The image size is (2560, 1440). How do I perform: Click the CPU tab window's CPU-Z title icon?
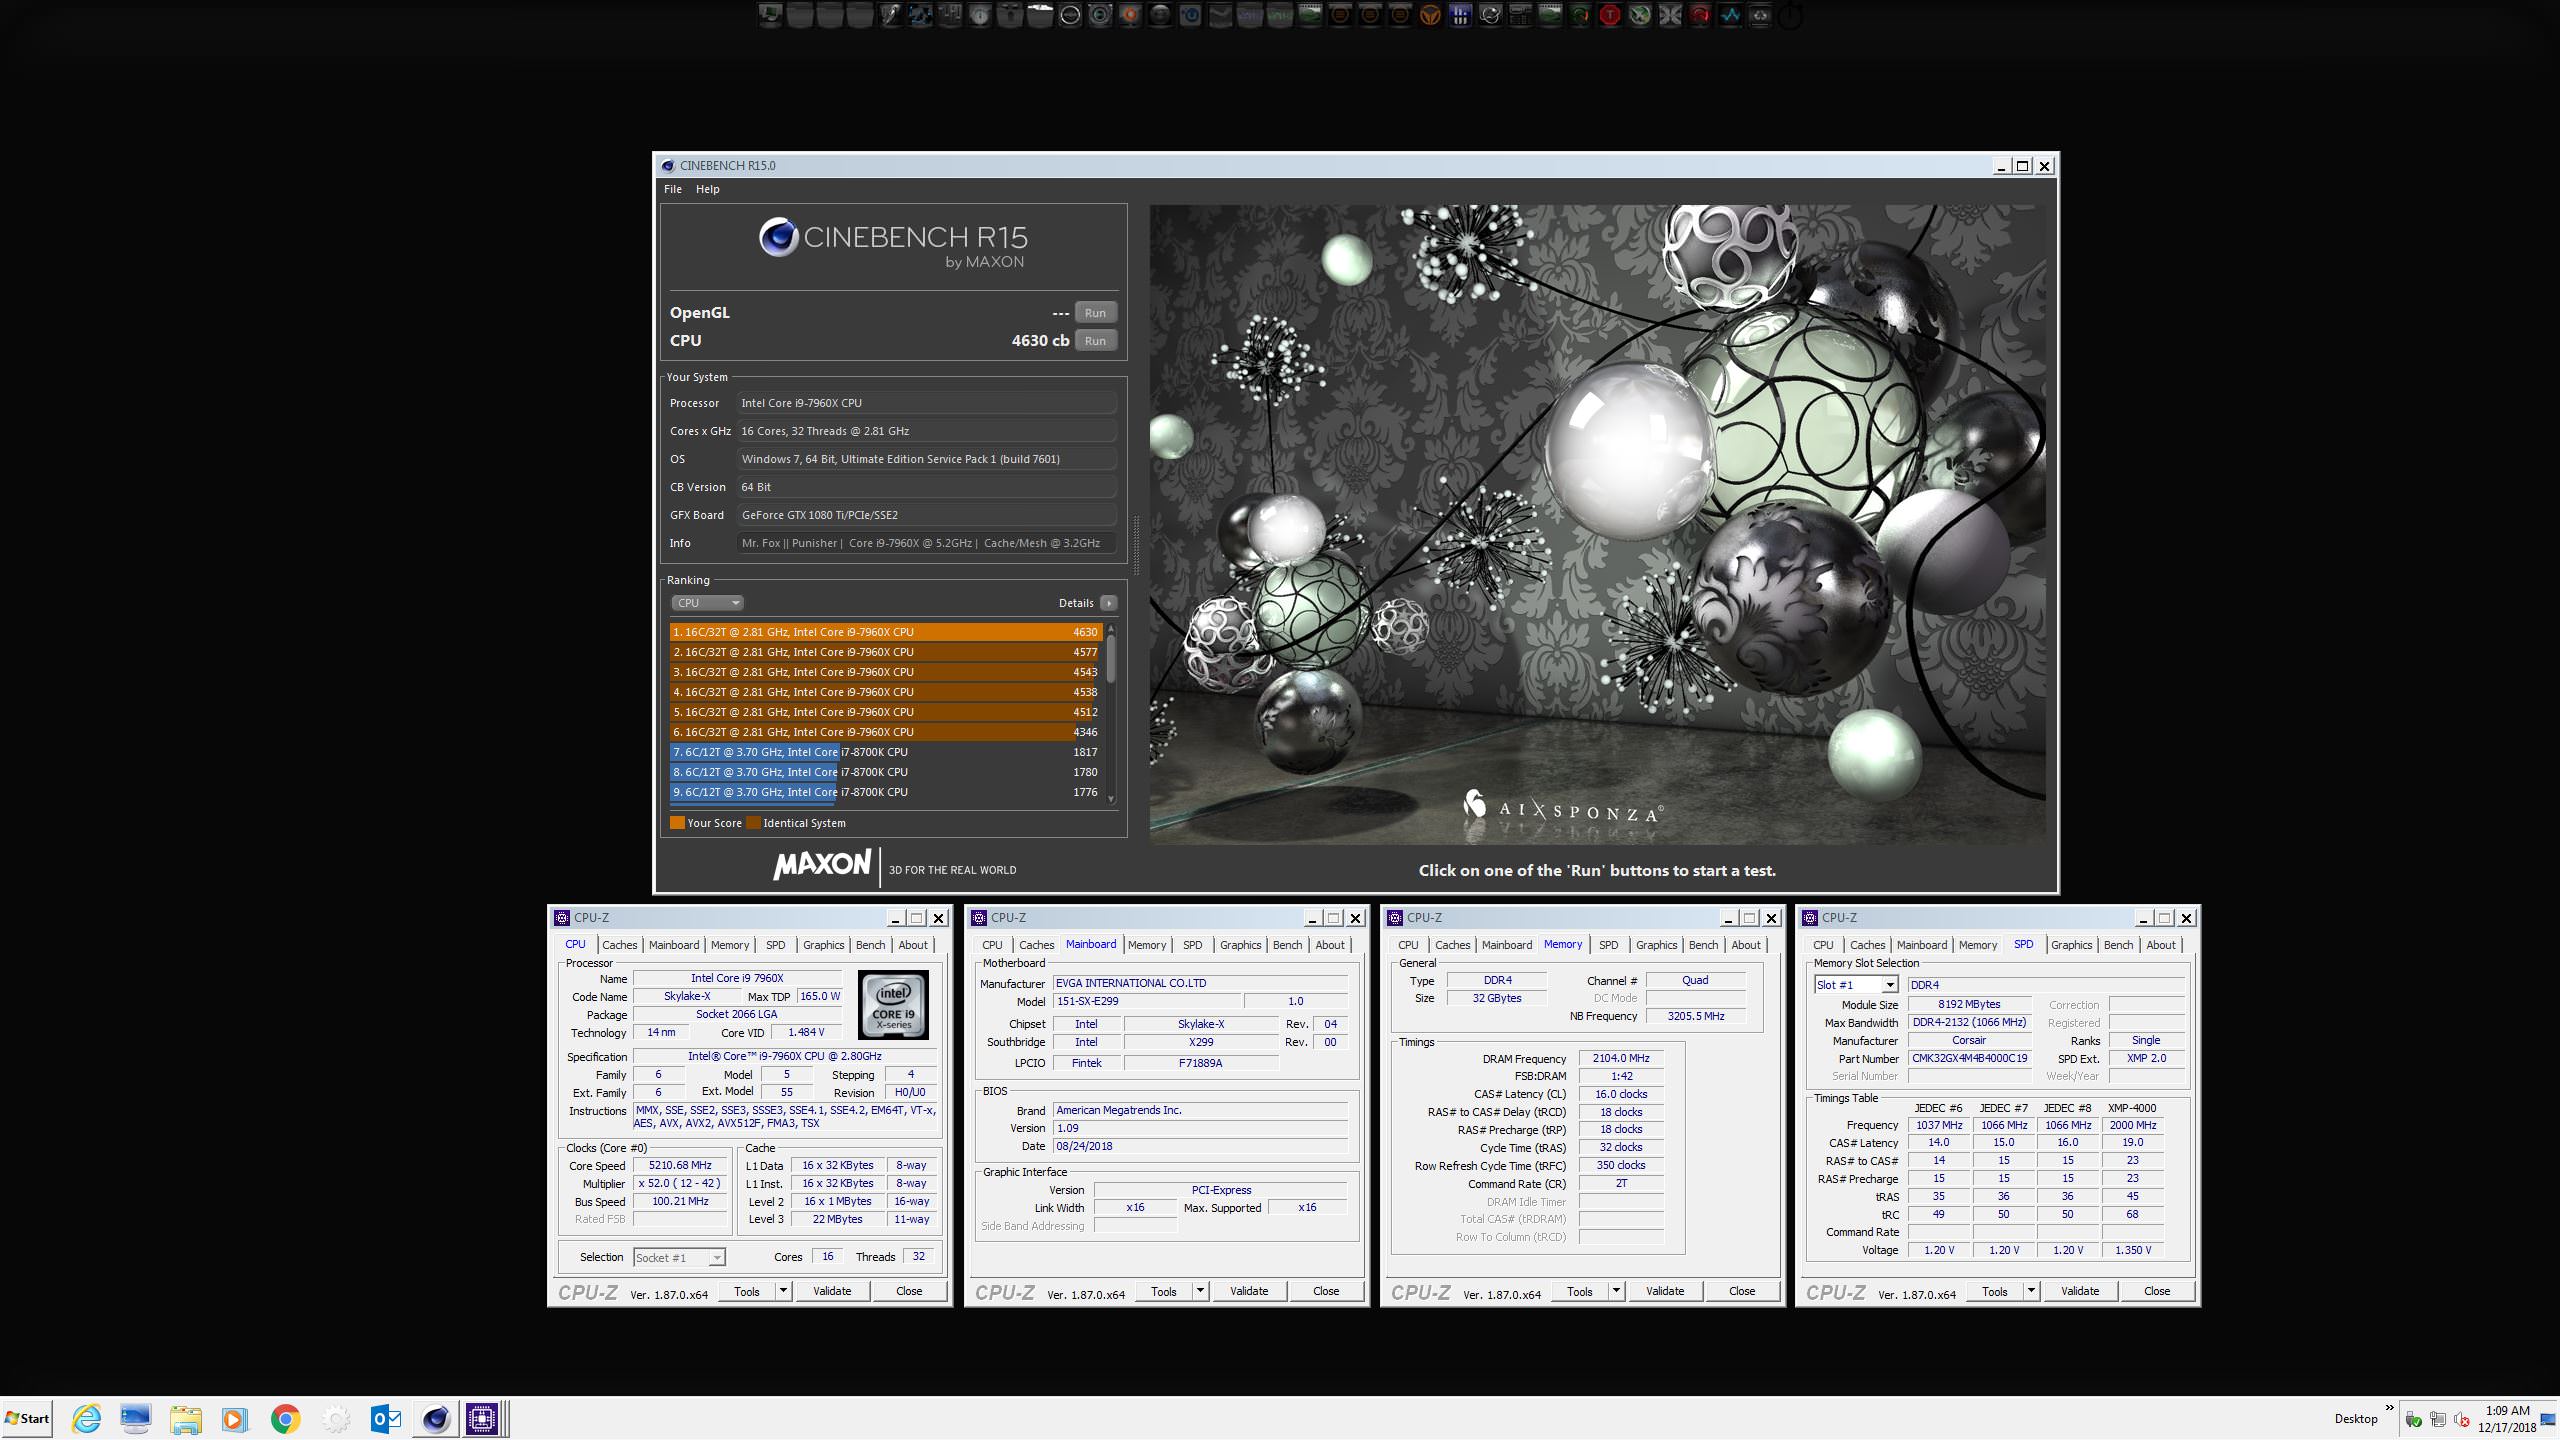pos(562,918)
